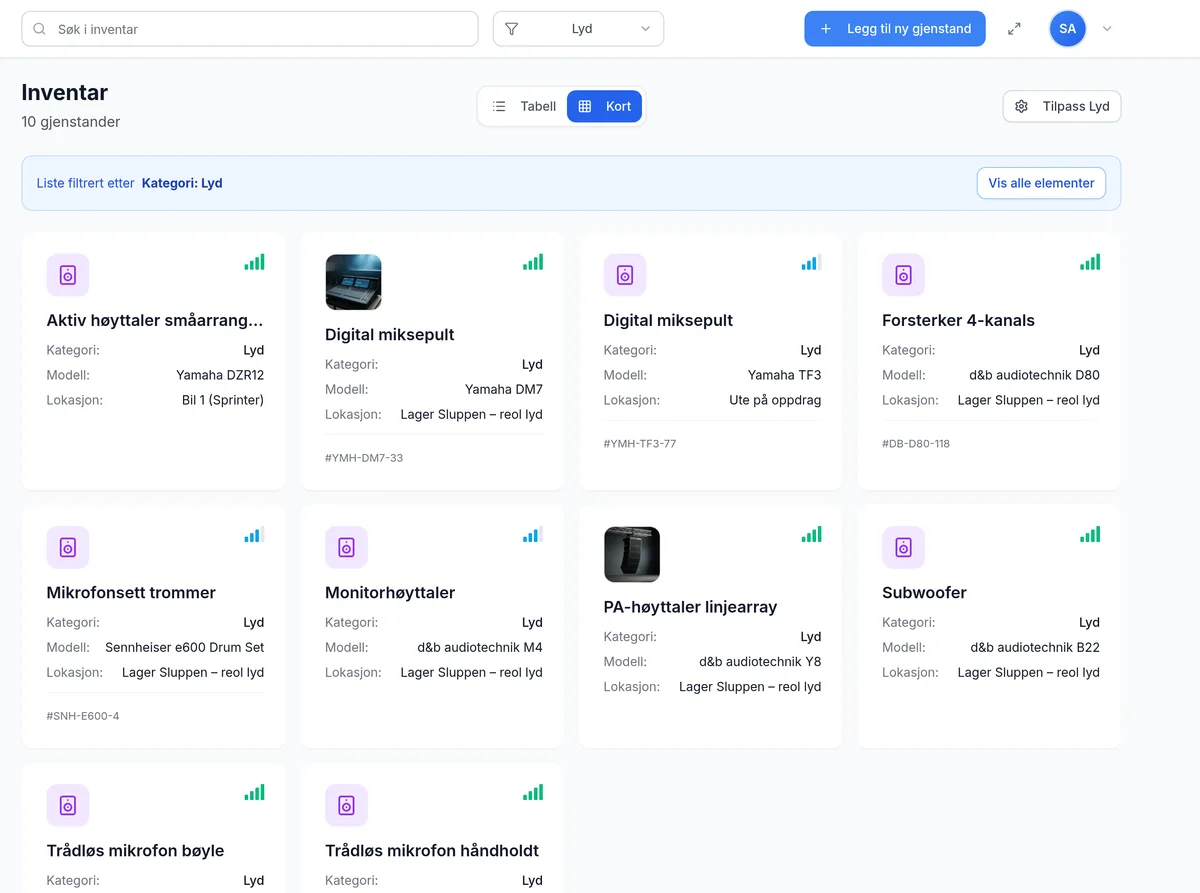Click speaker icon on Trådløs mikrofon håndholdt card

[346, 805]
